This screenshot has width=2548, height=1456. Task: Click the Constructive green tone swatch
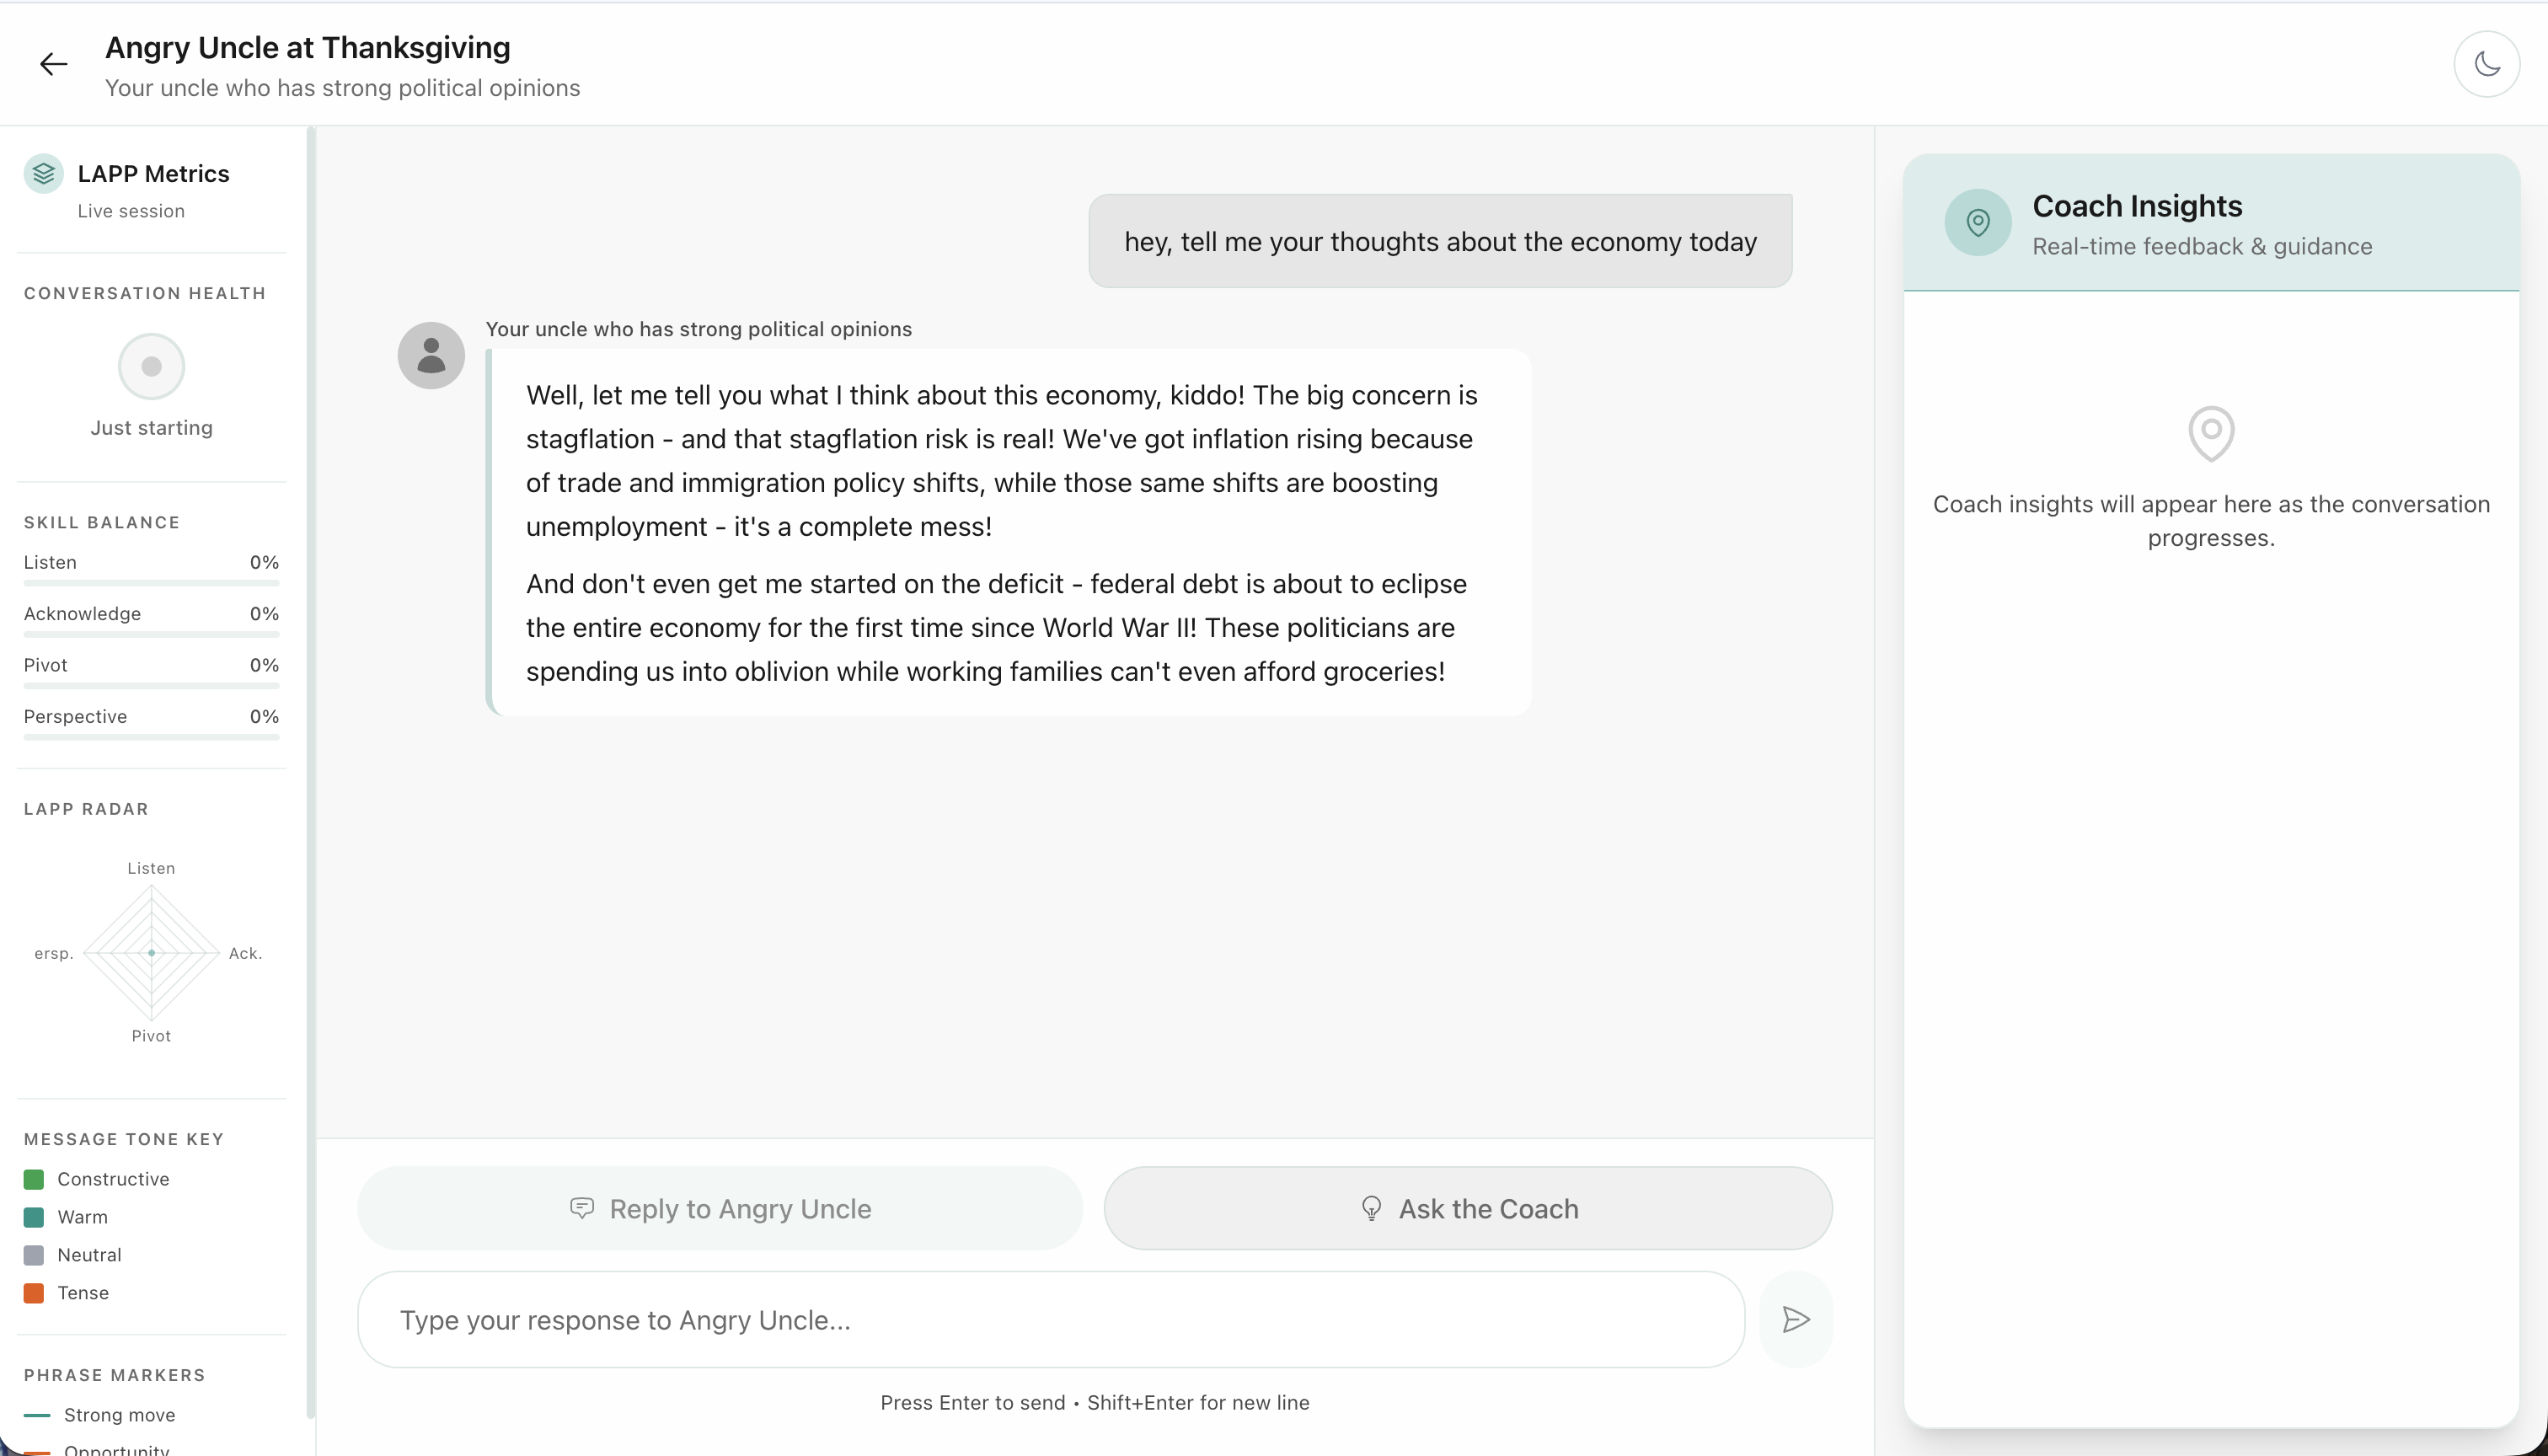tap(34, 1180)
